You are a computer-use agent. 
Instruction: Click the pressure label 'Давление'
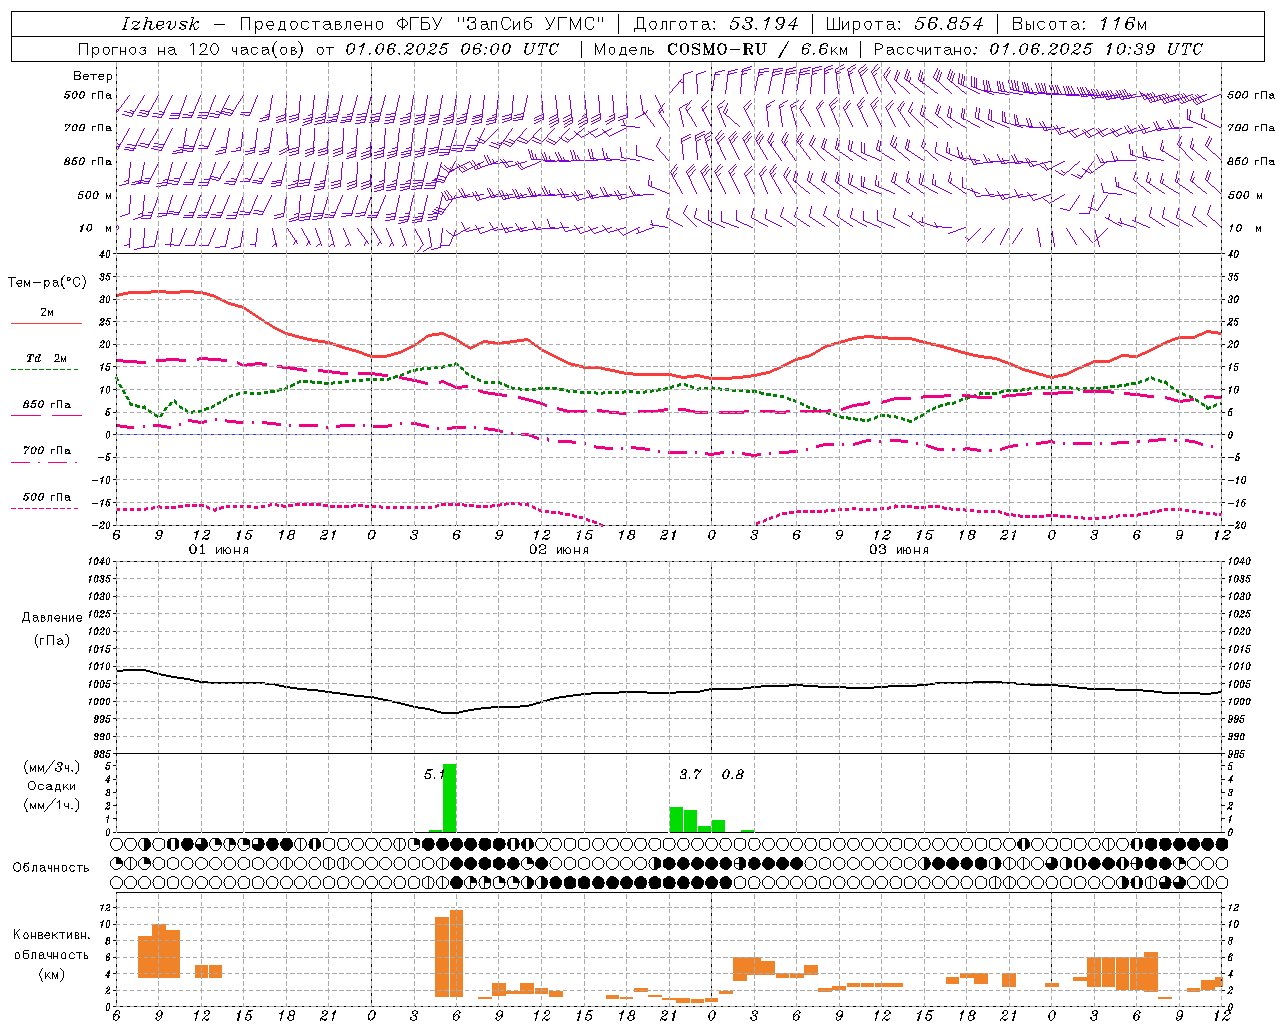52,618
